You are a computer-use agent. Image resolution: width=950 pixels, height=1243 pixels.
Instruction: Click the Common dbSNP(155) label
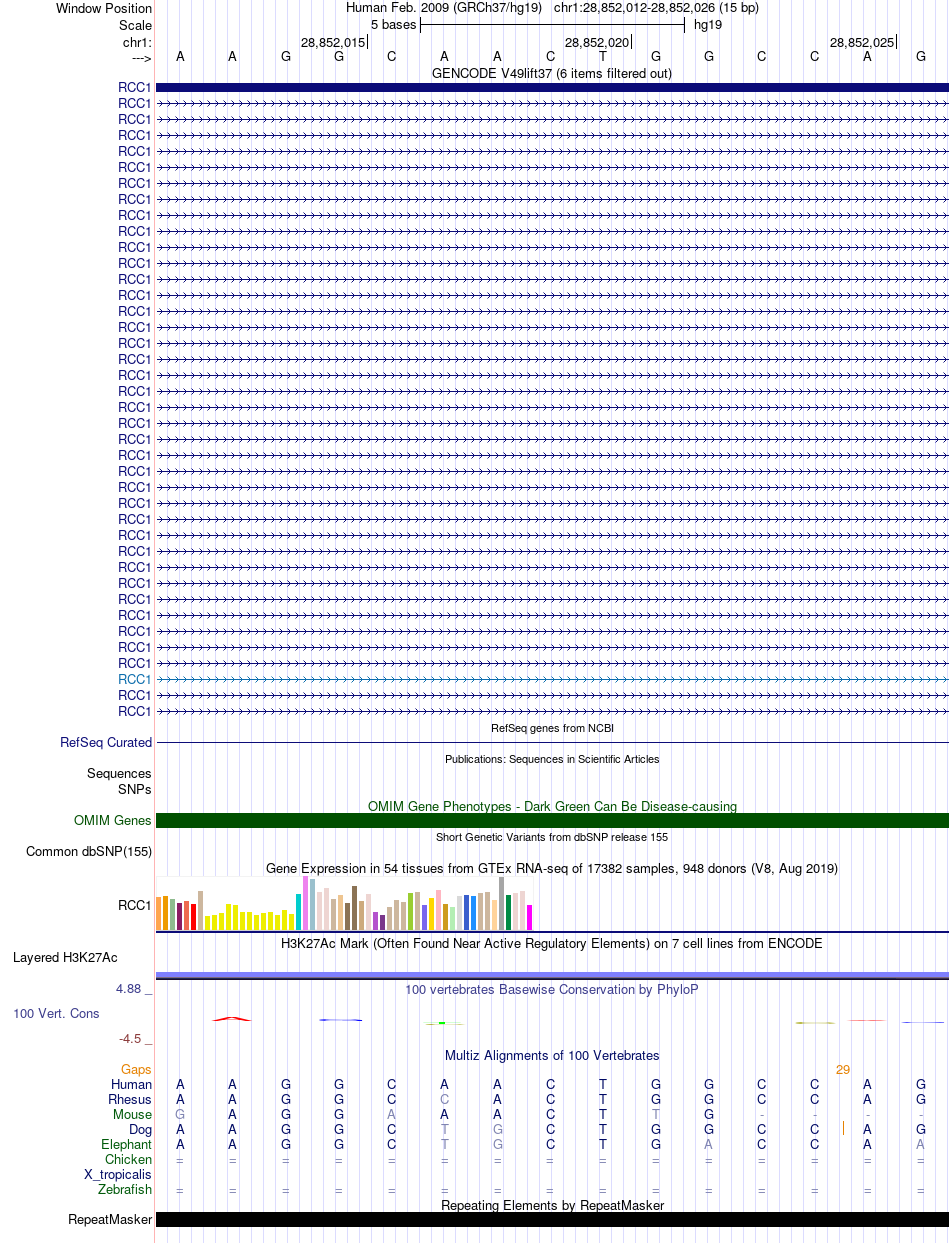tap(89, 852)
